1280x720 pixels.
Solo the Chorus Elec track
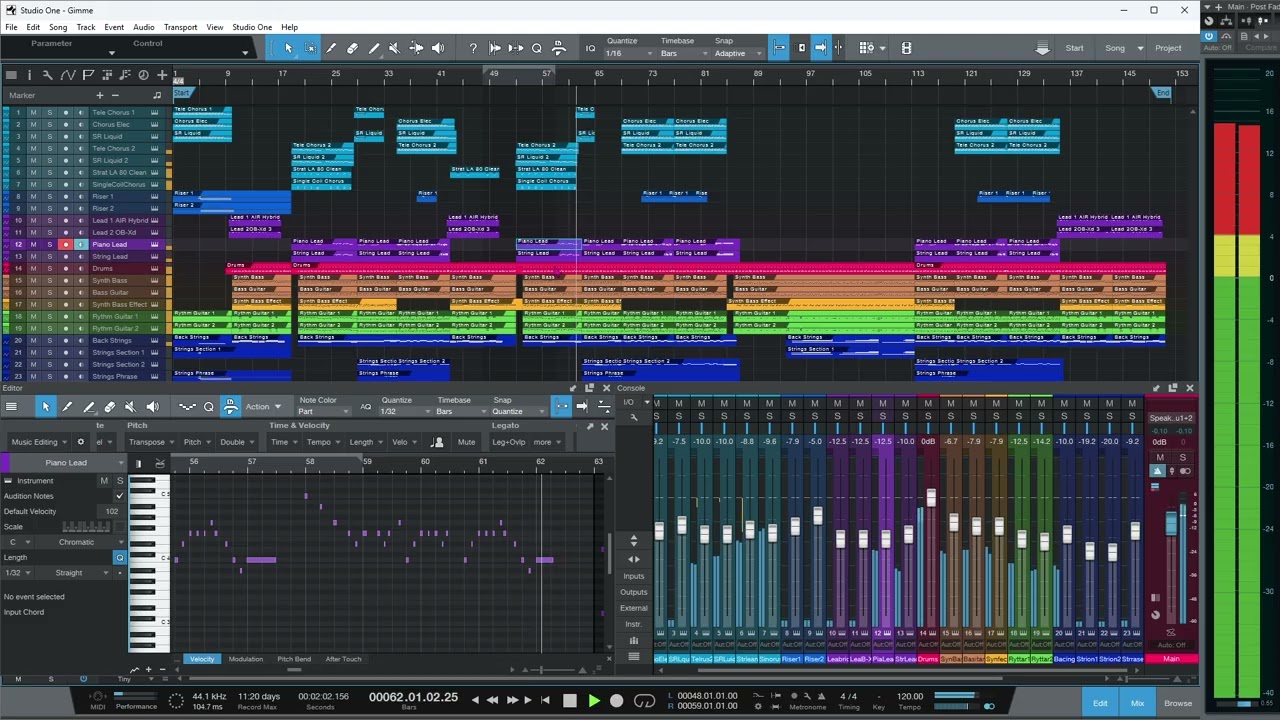tap(49, 124)
